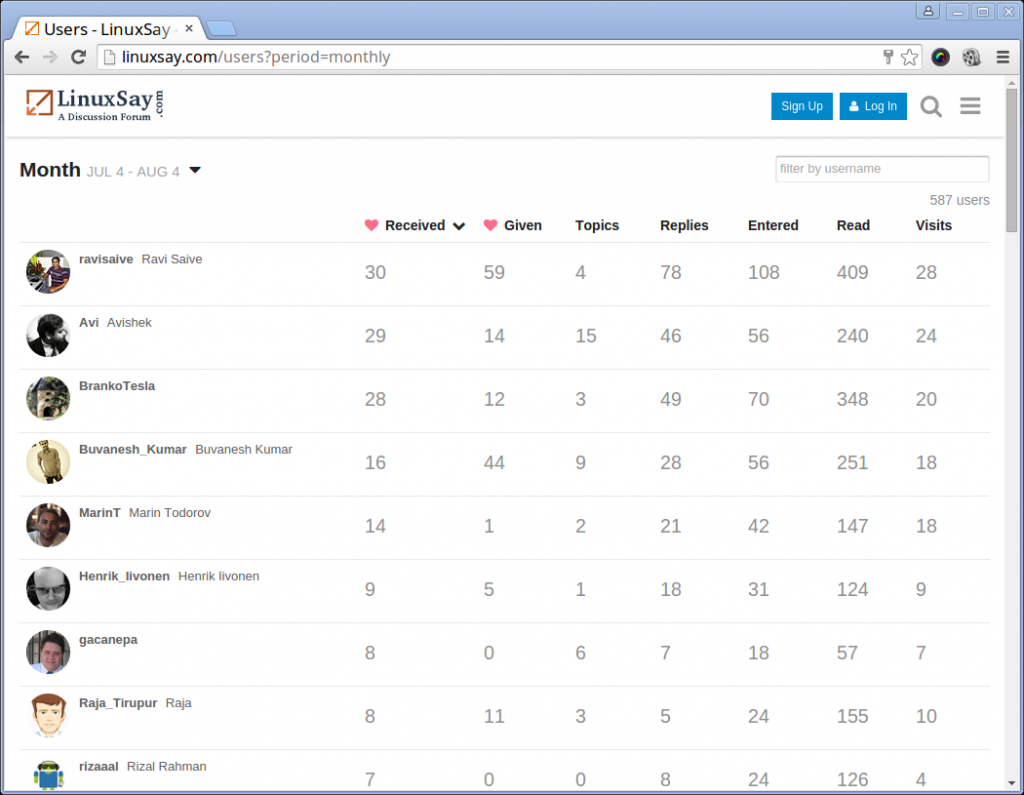
Task: Open the hamburger menu in site header
Action: tap(970, 106)
